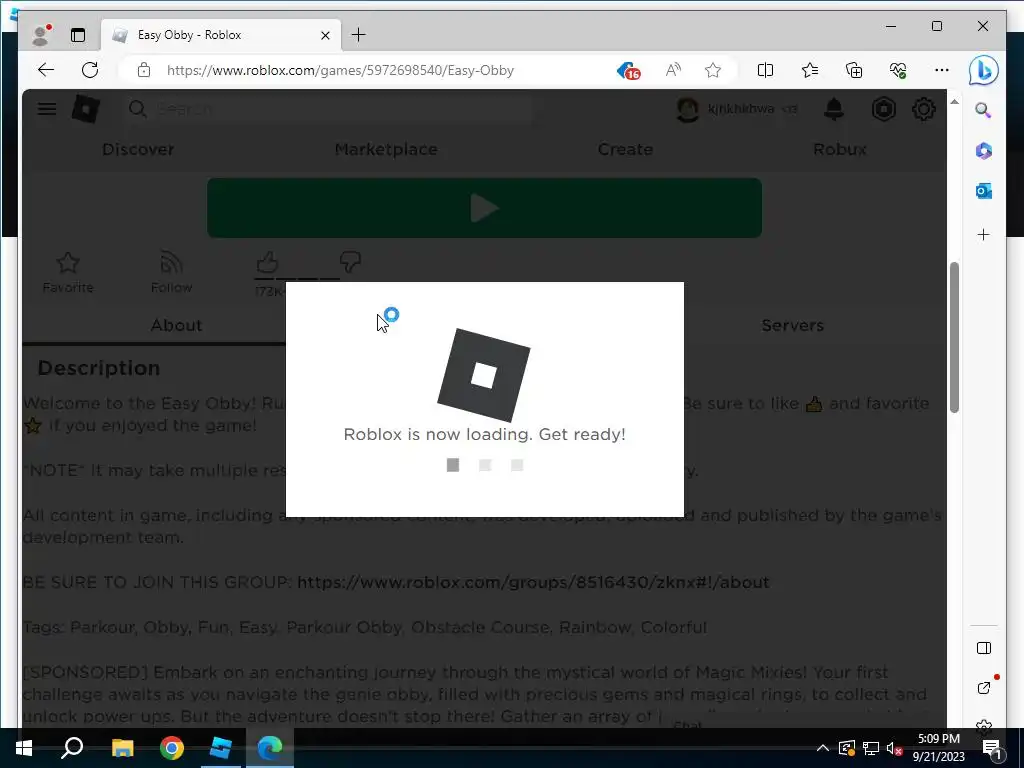Open the tab actions menu icon
The image size is (1024, 768).
[x=78, y=35]
